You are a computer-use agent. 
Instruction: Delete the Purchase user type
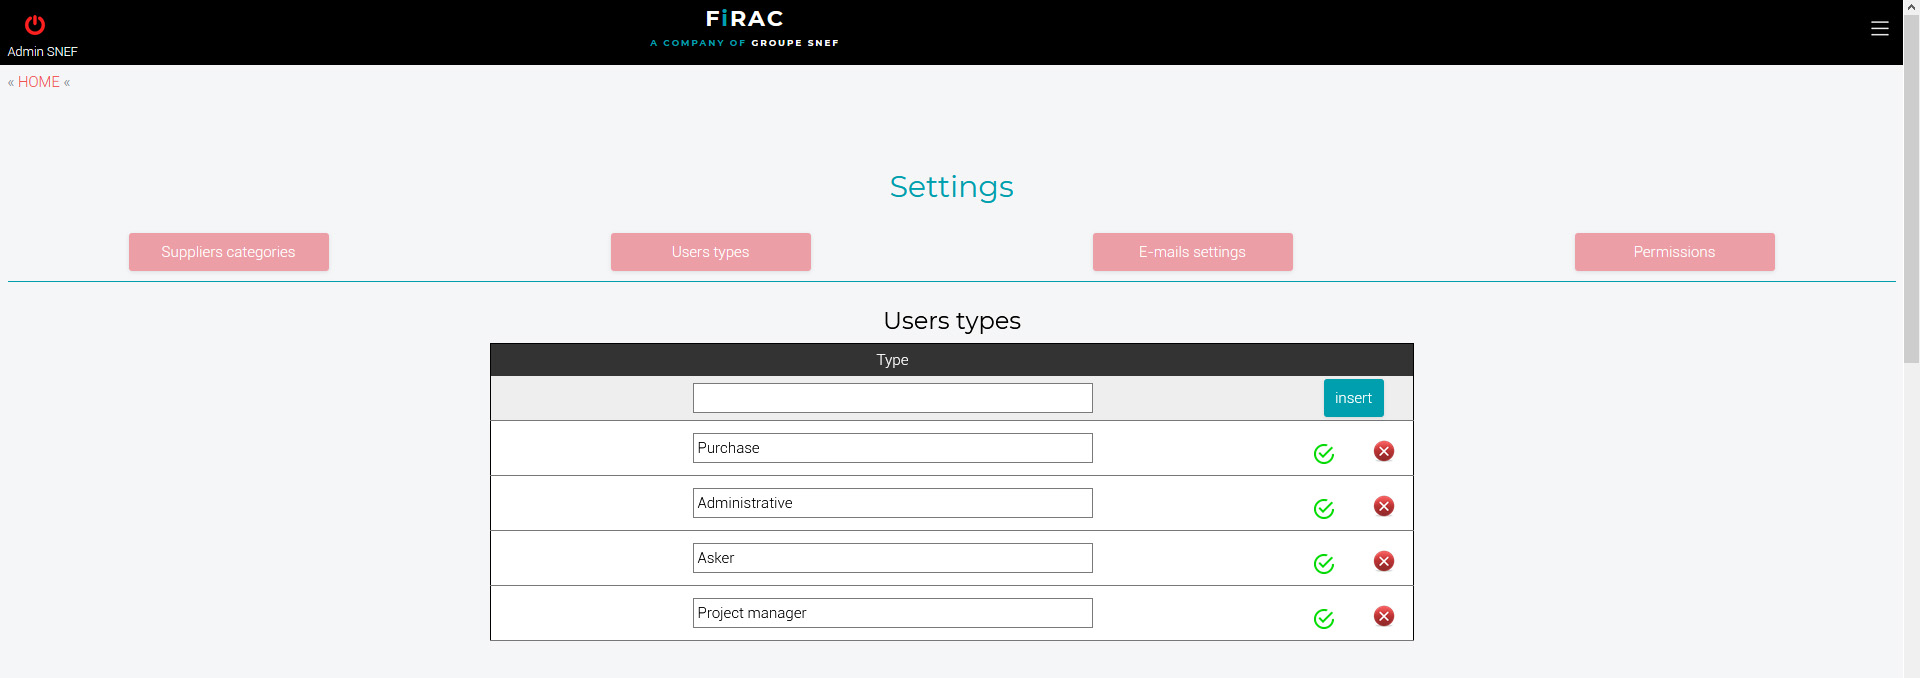(1383, 452)
